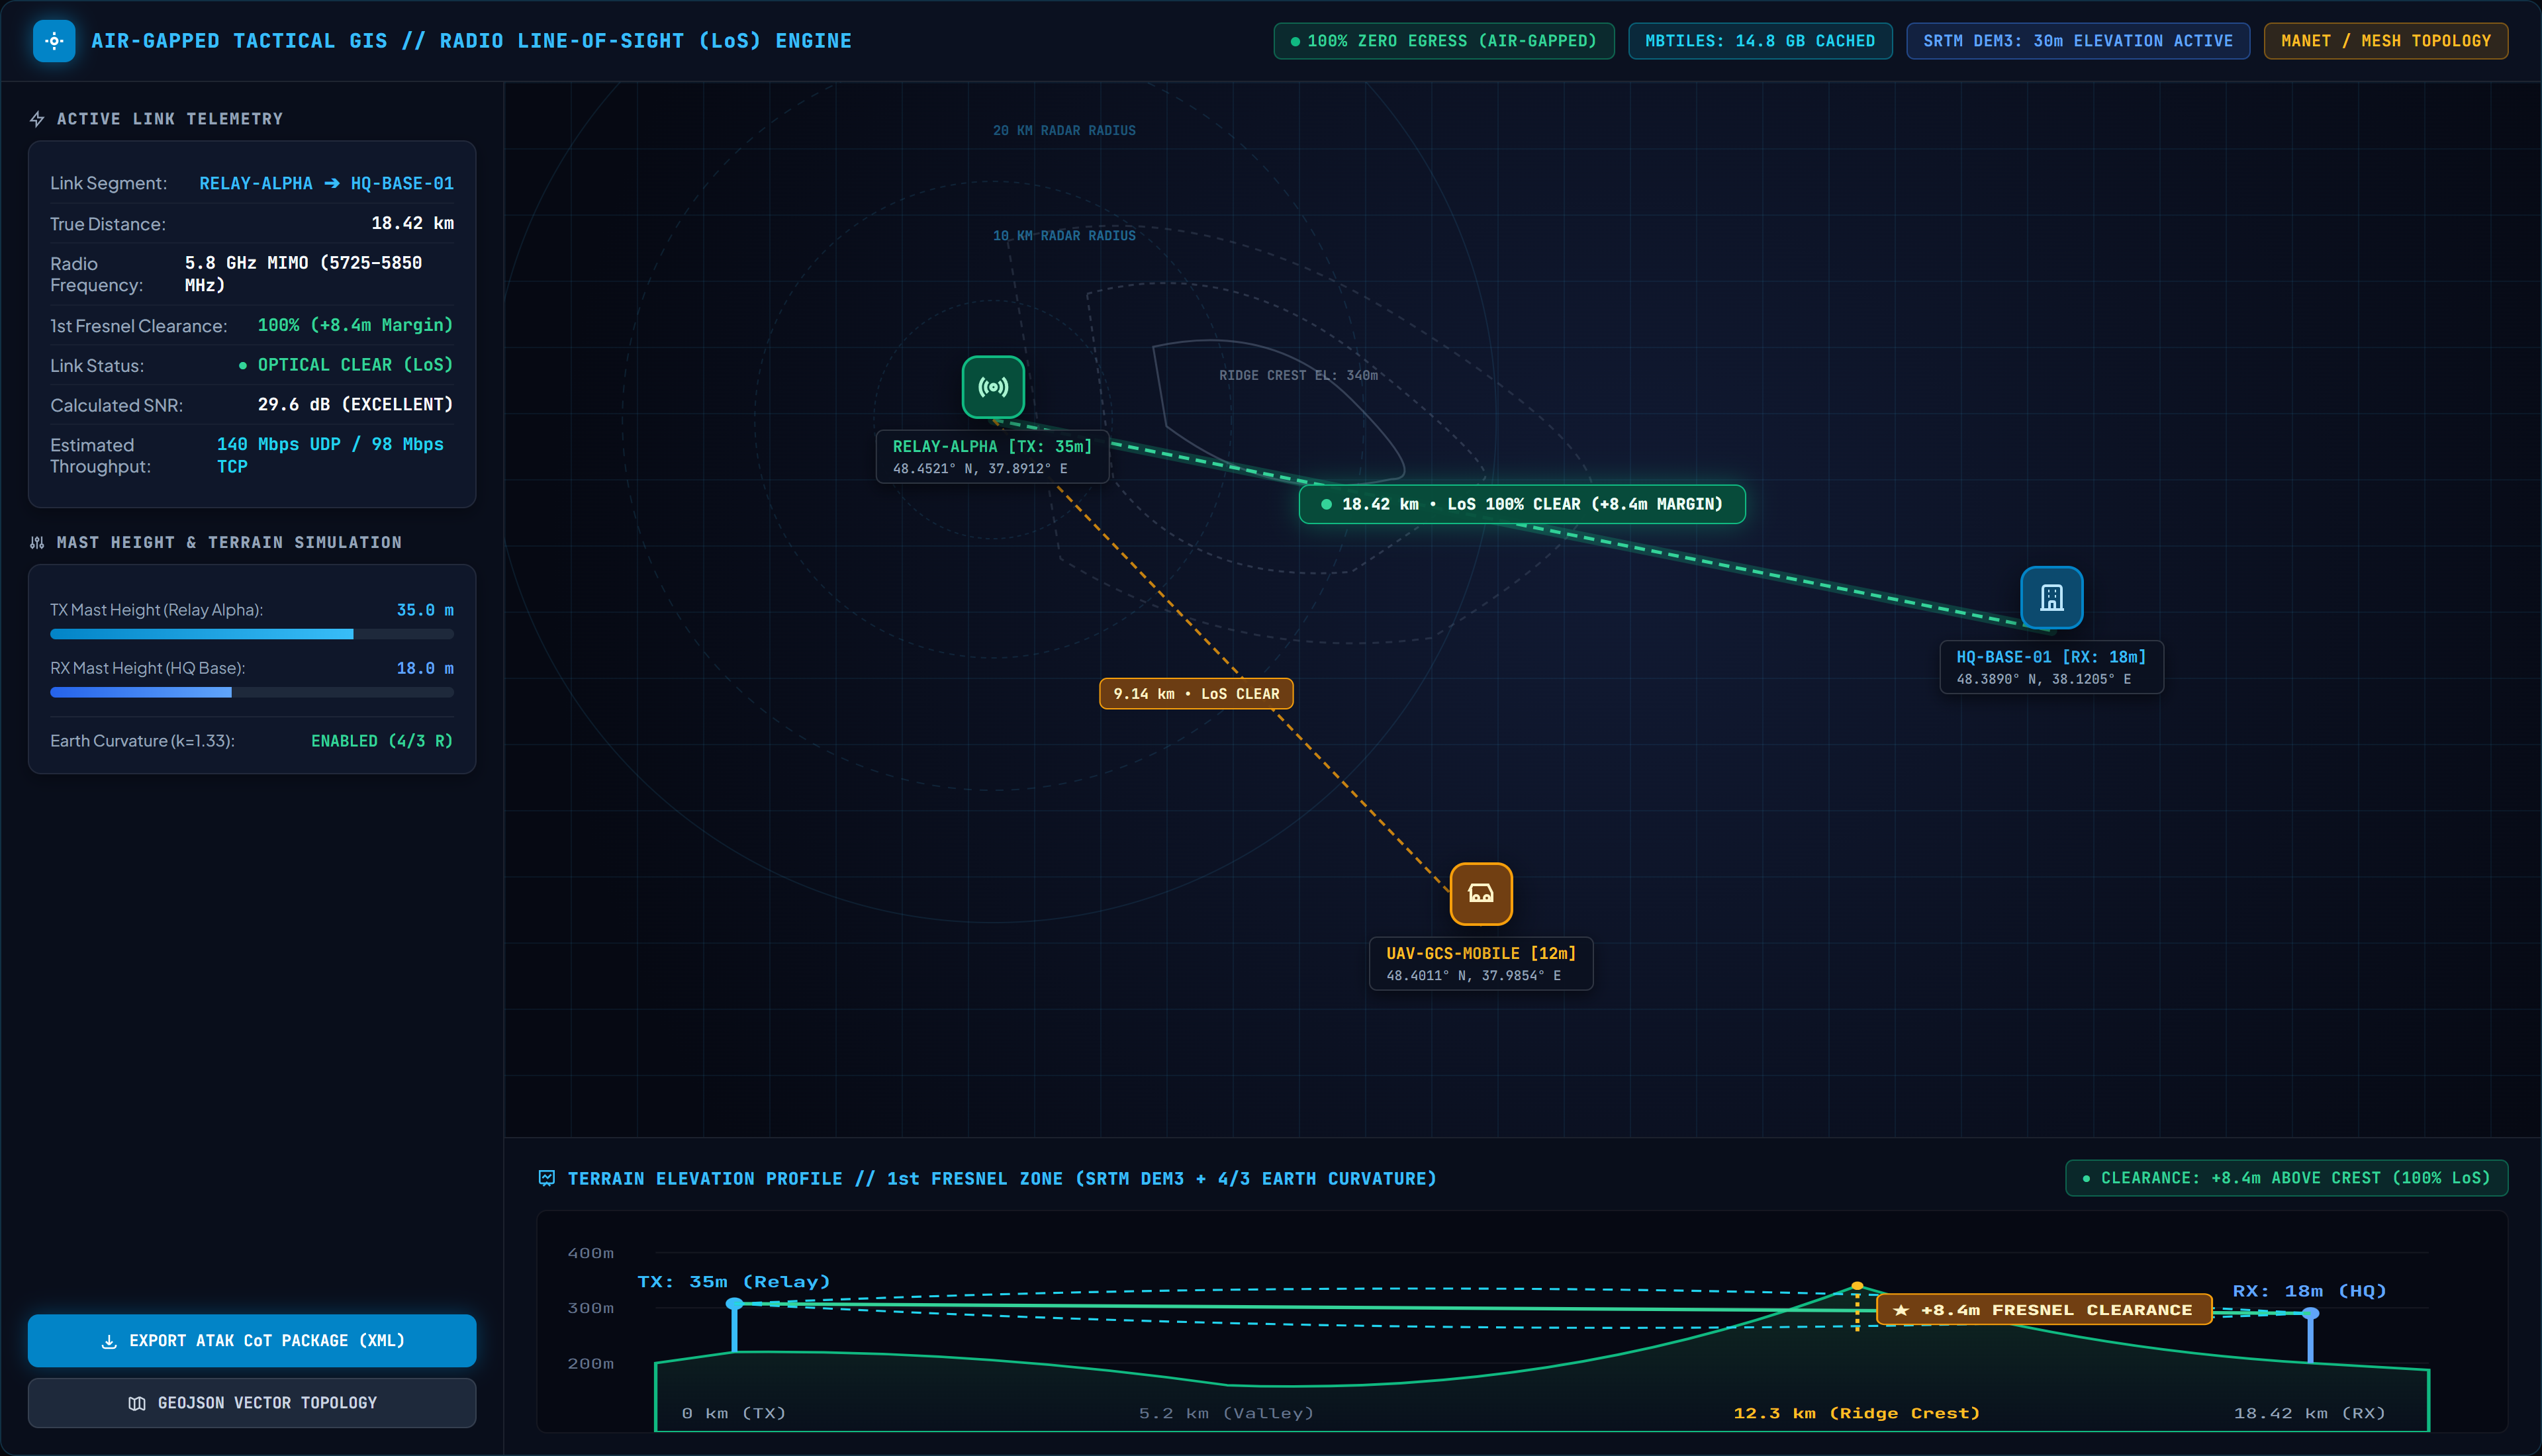Click the 9.14 km LoS CLEAR link label
2542x1456 pixels.
pos(1196,694)
